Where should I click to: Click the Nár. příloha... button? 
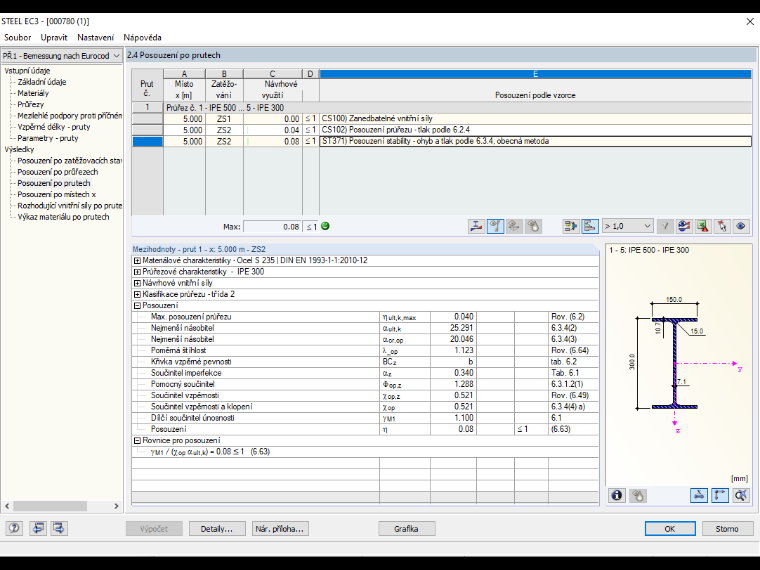(280, 529)
